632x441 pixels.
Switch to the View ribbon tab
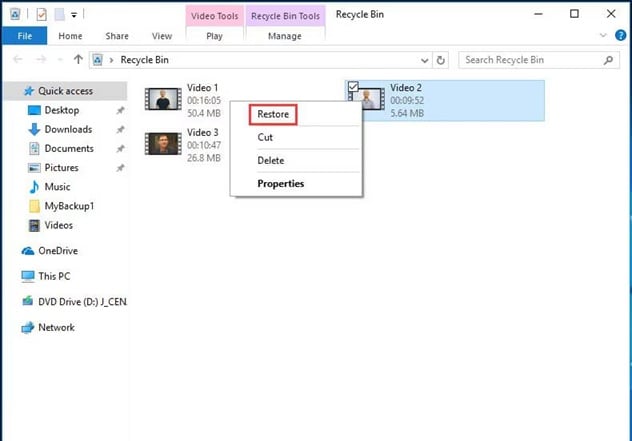(x=162, y=36)
